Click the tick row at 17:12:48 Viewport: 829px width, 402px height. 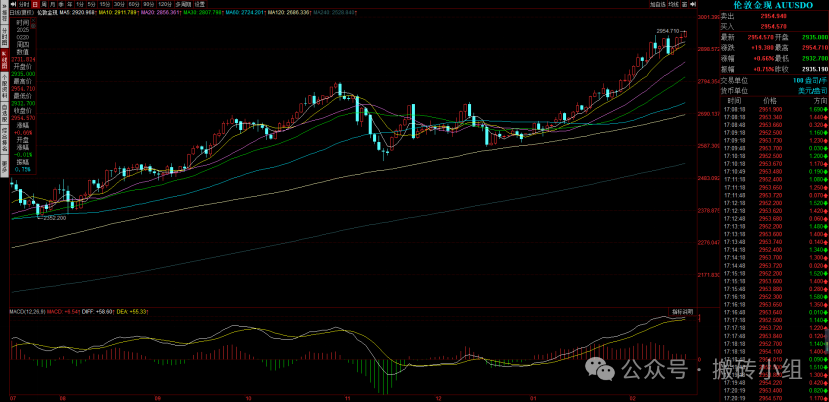pos(775,218)
